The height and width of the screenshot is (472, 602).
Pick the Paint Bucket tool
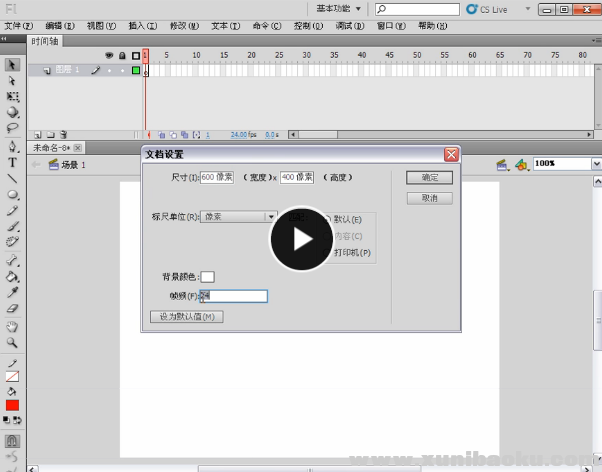[12, 276]
